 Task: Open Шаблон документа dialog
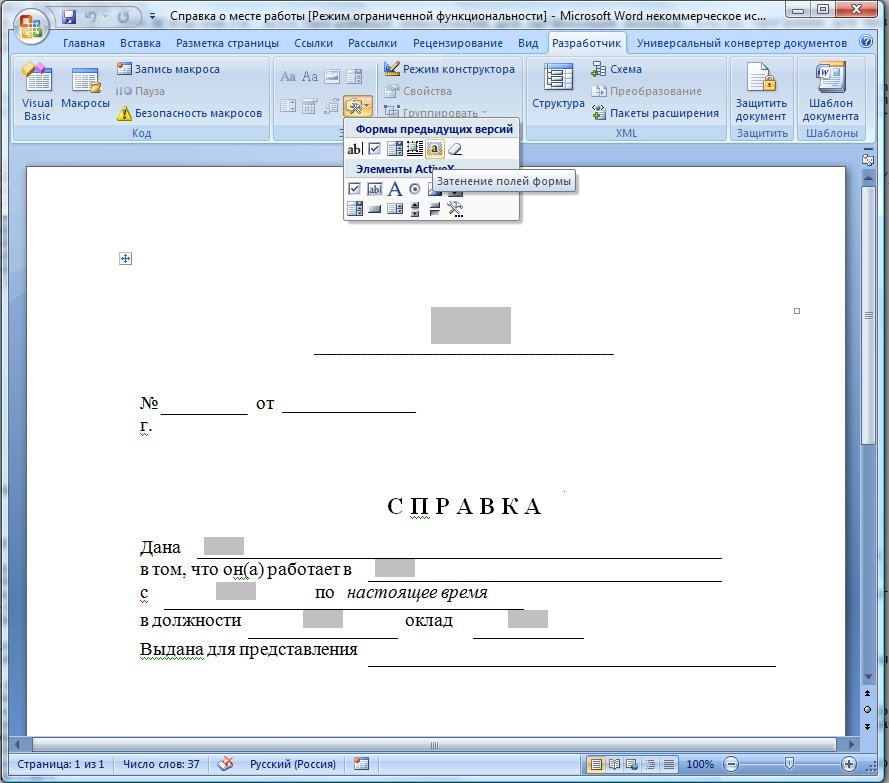(x=831, y=91)
